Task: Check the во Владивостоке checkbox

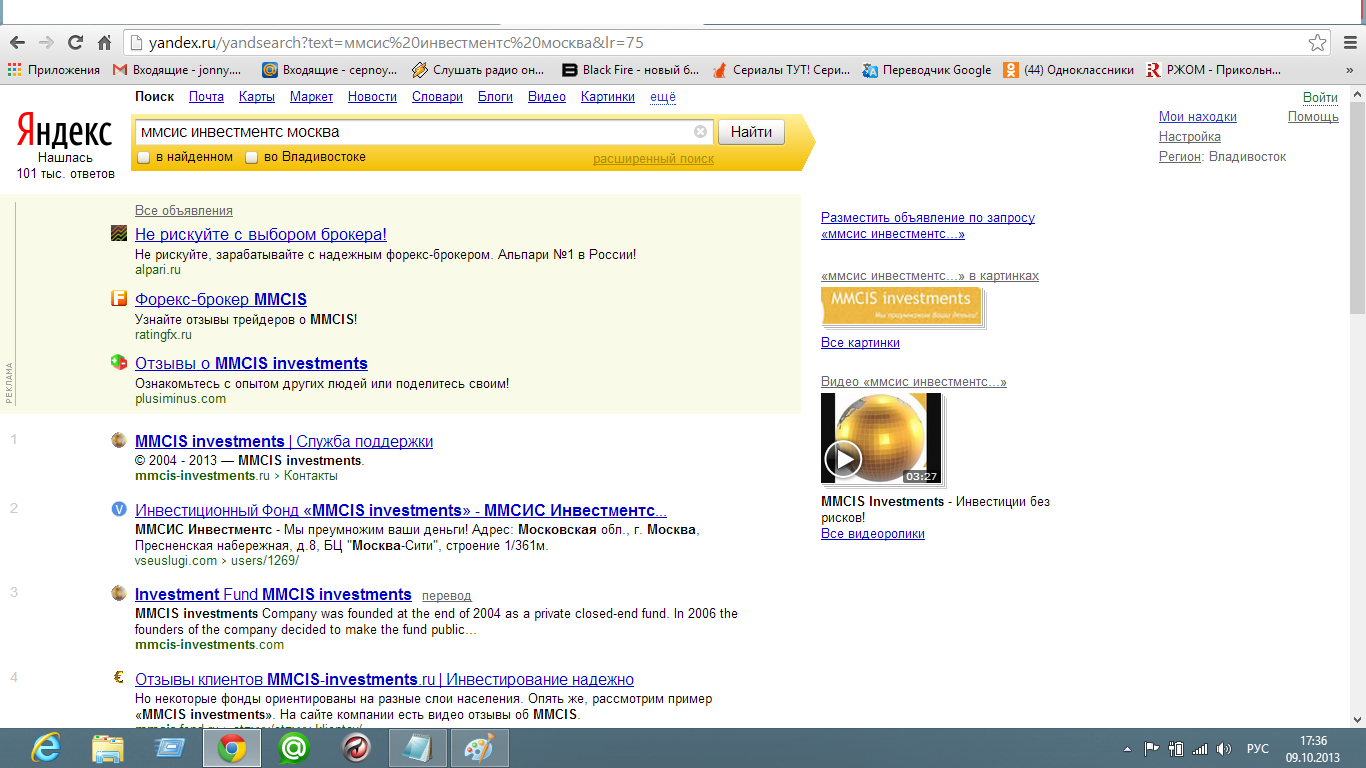Action: pos(252,158)
